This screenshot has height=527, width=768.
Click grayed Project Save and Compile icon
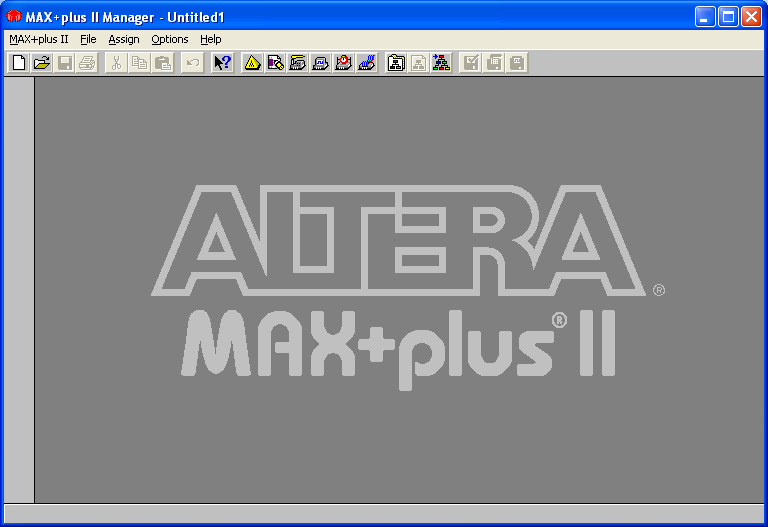tap(494, 63)
